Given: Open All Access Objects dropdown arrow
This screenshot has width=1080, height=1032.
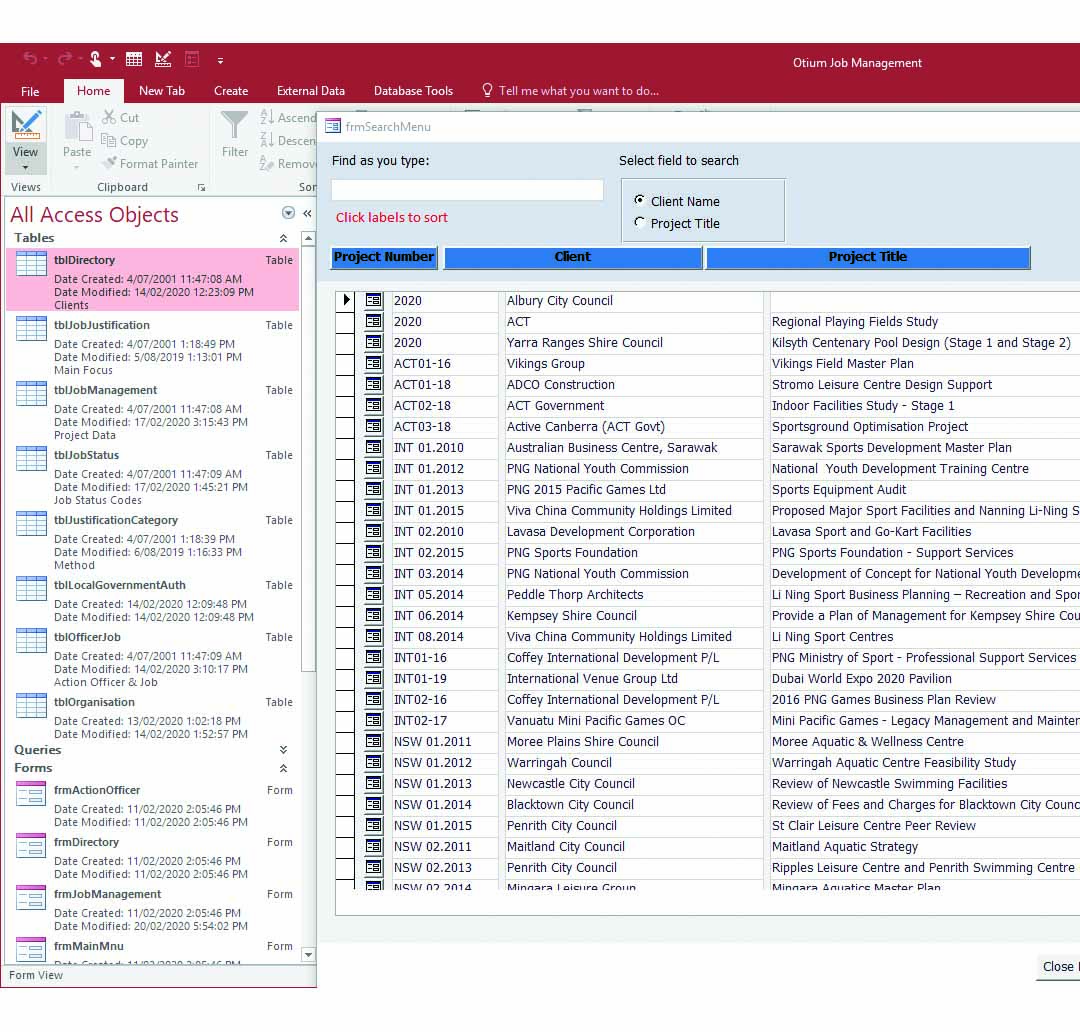Looking at the screenshot, I should click(x=289, y=213).
